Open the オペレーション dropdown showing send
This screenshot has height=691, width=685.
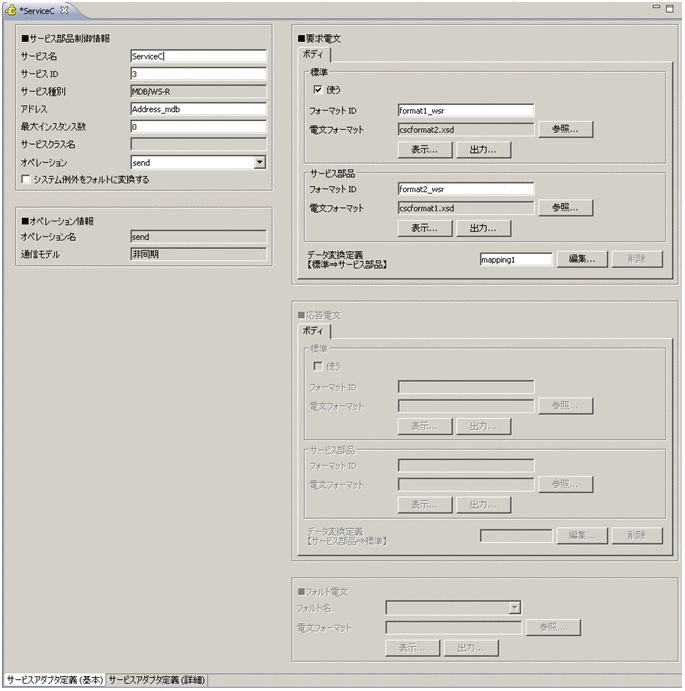[259, 162]
